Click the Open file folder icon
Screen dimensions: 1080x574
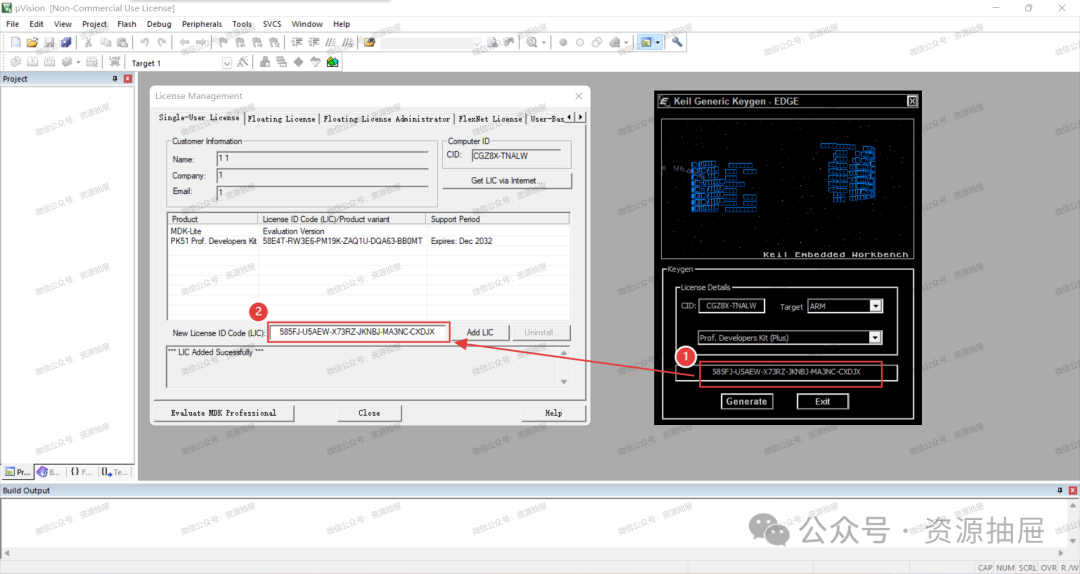pyautogui.click(x=32, y=43)
